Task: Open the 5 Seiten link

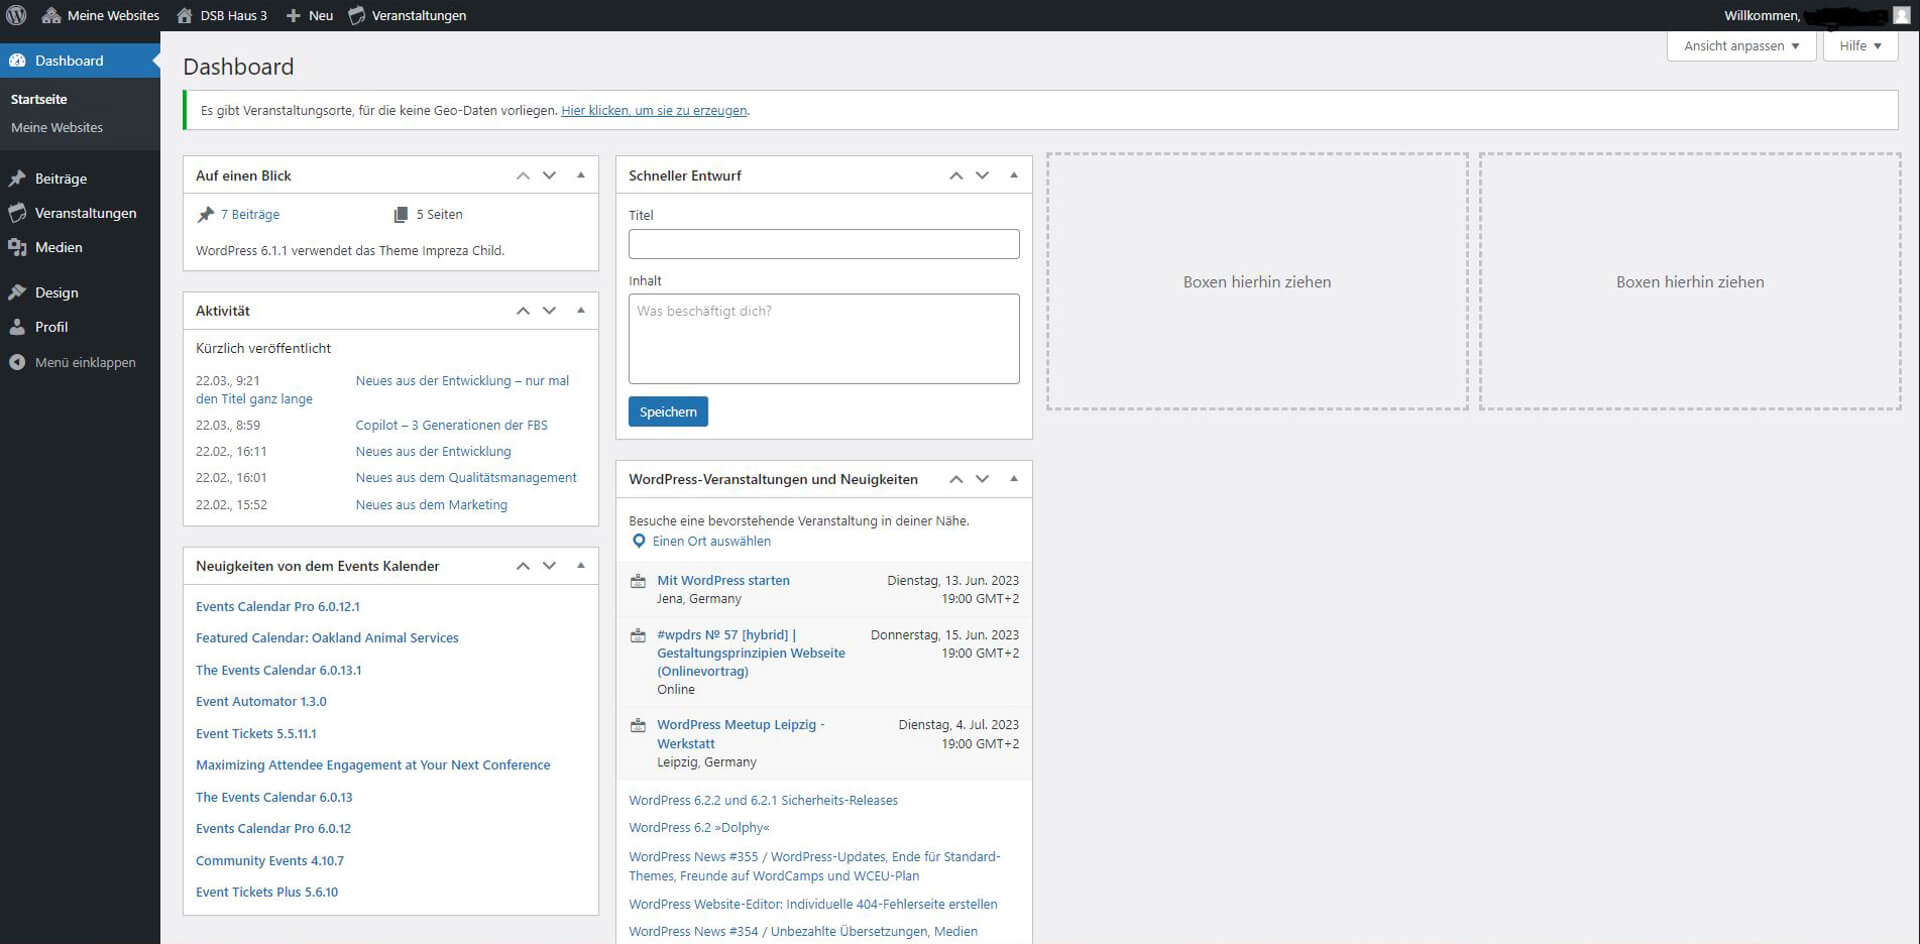Action: (x=439, y=214)
